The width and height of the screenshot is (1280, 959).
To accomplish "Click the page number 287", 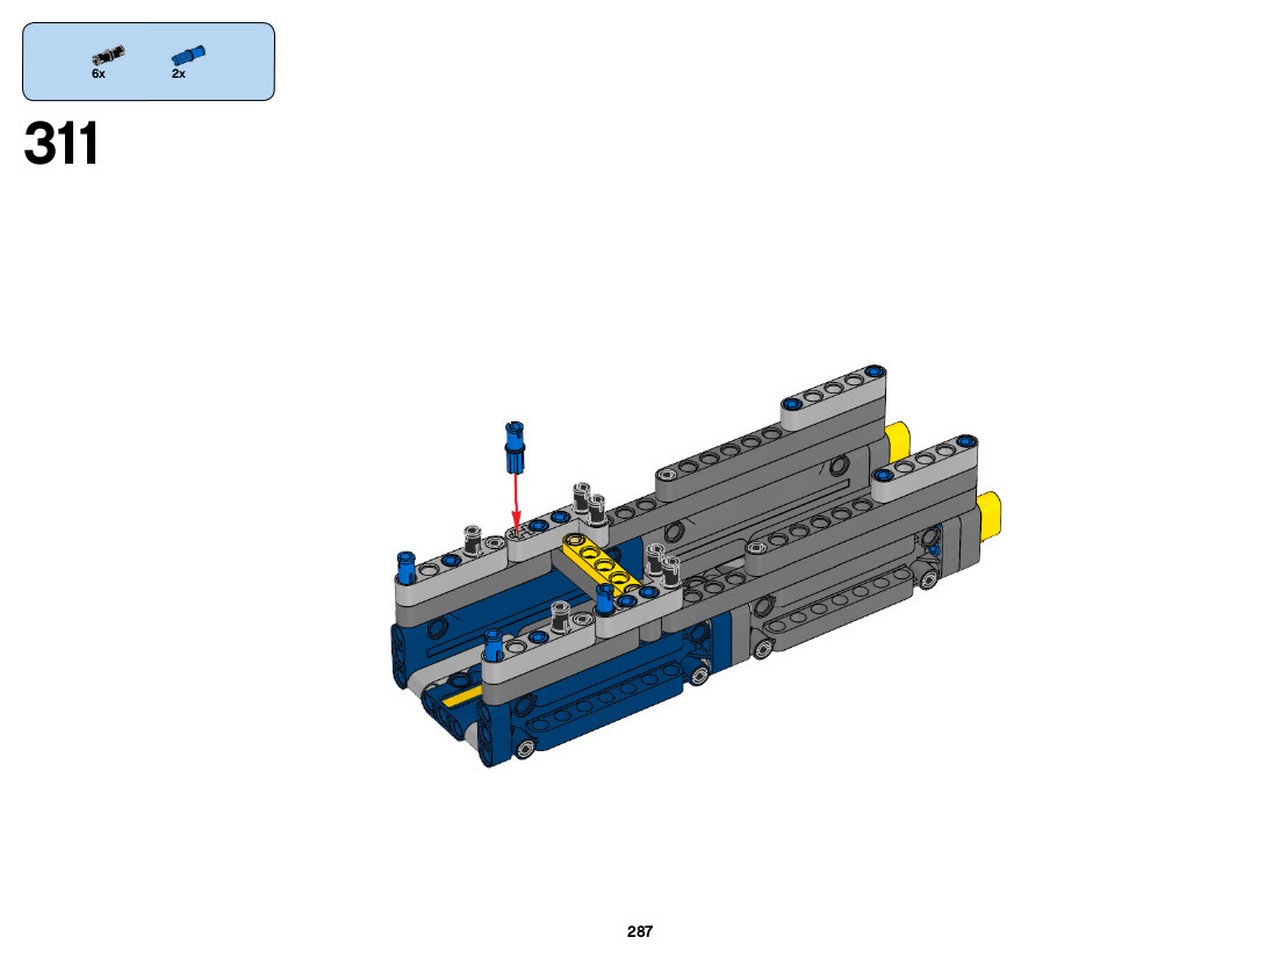I will click(x=640, y=931).
